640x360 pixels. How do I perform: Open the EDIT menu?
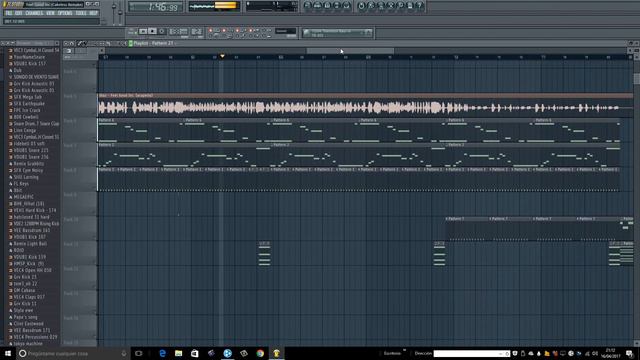[x=19, y=13]
